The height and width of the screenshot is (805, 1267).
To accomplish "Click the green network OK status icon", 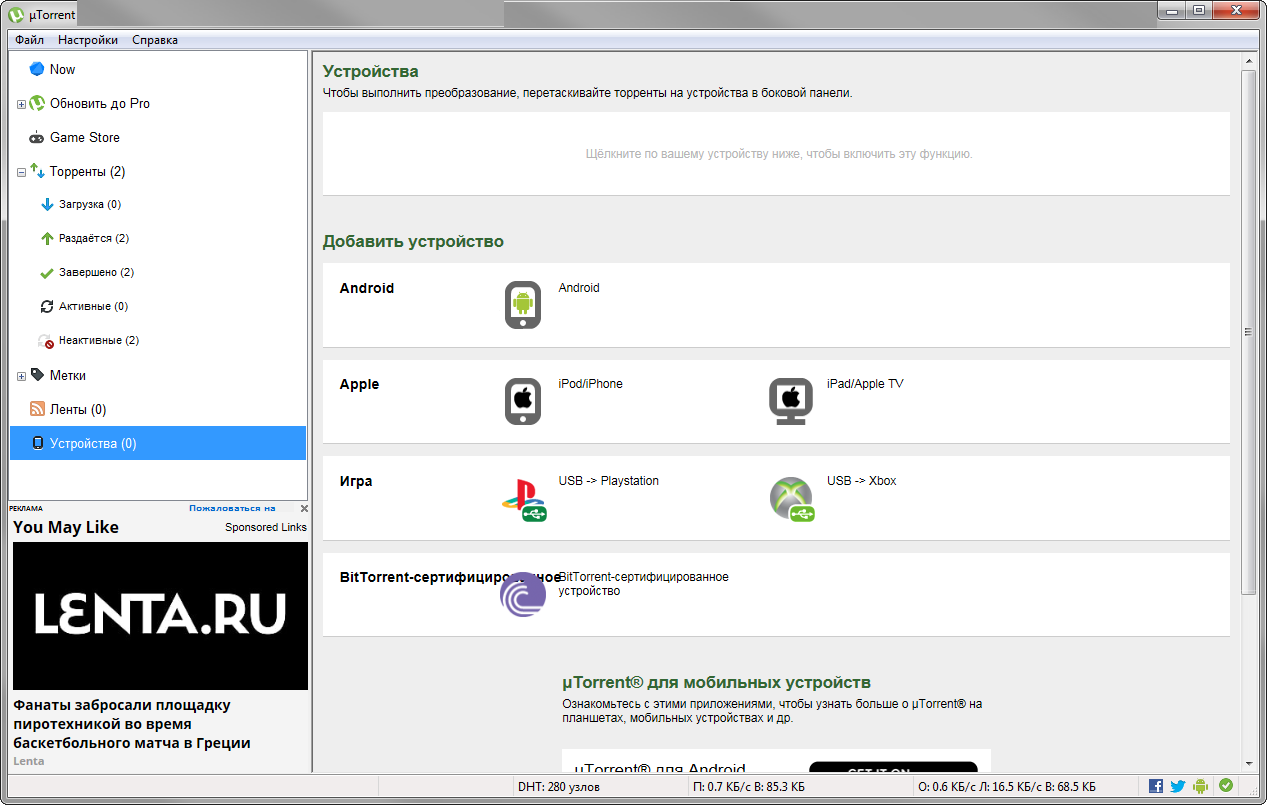I will tap(1225, 786).
